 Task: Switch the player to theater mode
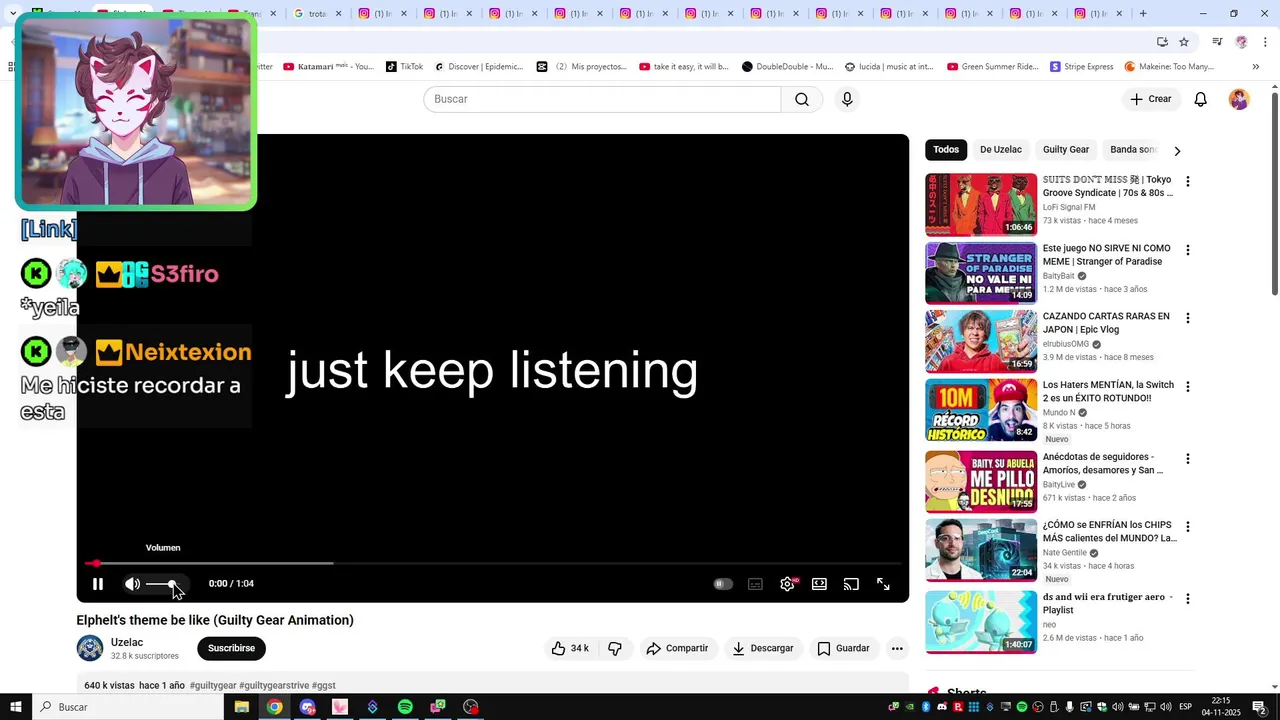[819, 584]
